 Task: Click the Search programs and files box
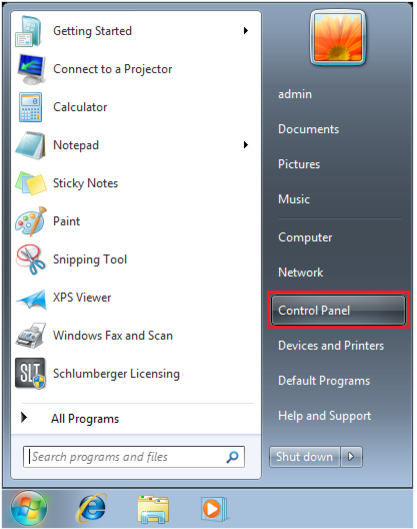[x=134, y=457]
